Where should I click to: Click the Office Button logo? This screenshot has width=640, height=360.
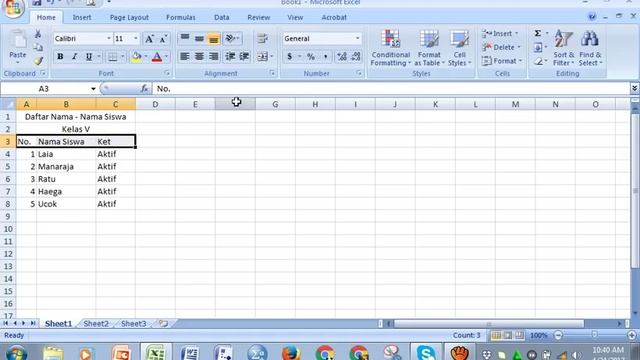13,8
